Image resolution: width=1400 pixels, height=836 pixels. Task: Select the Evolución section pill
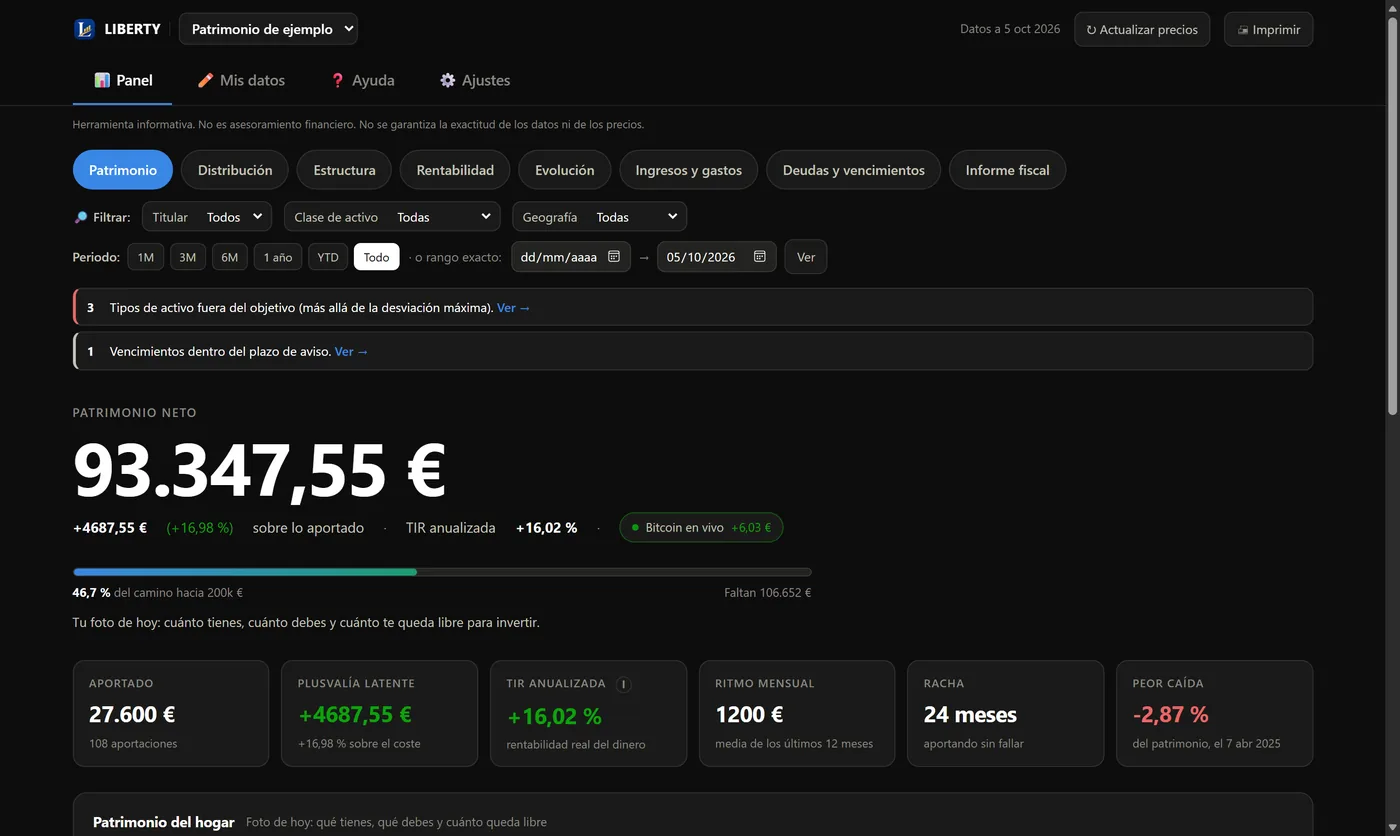564,170
